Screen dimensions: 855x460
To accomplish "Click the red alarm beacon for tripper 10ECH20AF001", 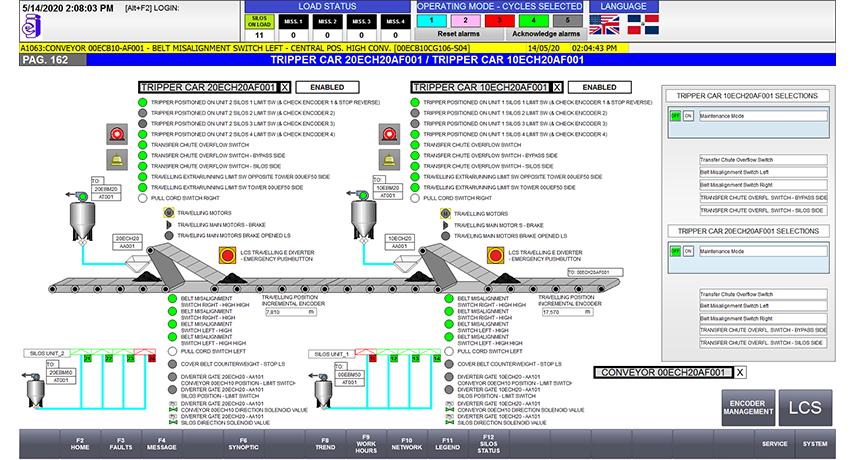I will [389, 134].
